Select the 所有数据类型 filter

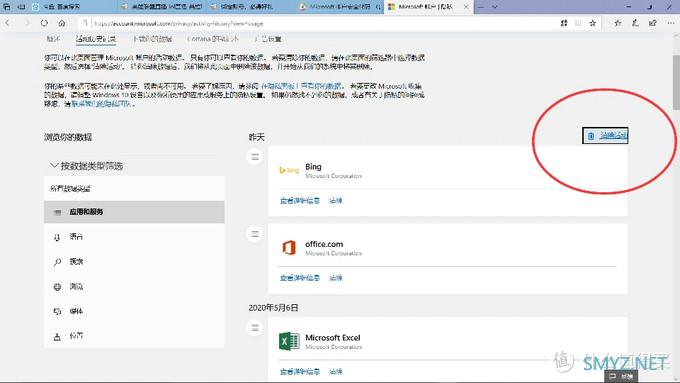(134, 188)
